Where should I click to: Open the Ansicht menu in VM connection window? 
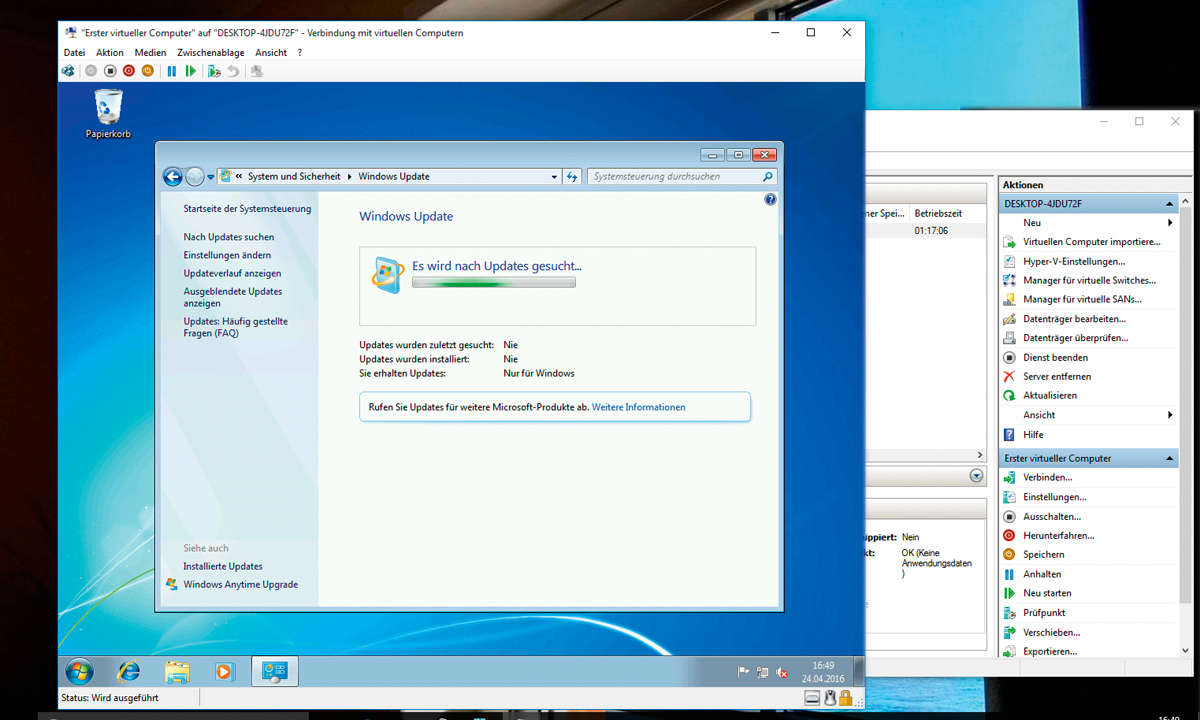[x=271, y=52]
